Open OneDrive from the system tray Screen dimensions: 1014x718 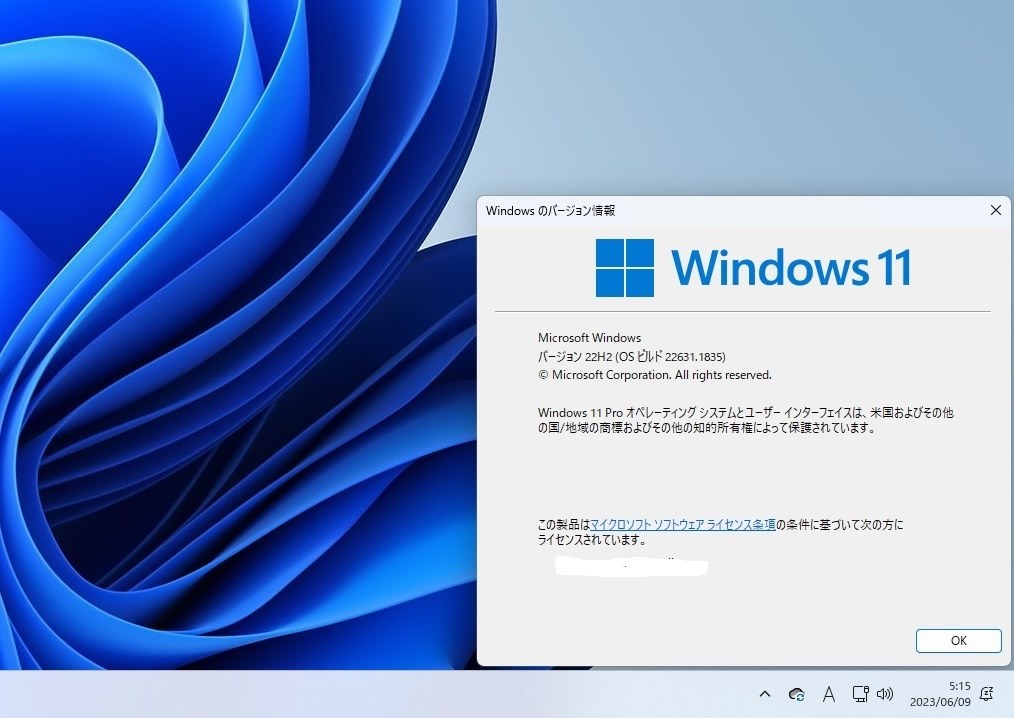796,693
